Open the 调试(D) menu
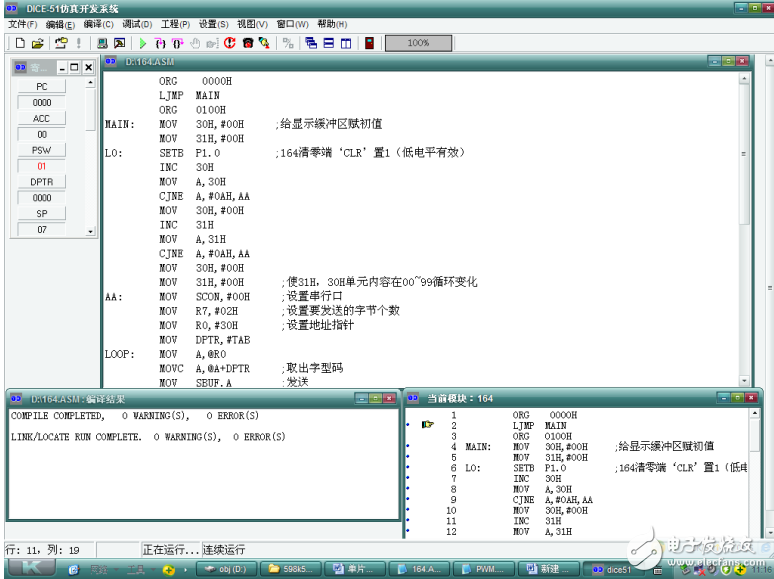Image resolution: width=774 pixels, height=579 pixels. [x=137, y=24]
